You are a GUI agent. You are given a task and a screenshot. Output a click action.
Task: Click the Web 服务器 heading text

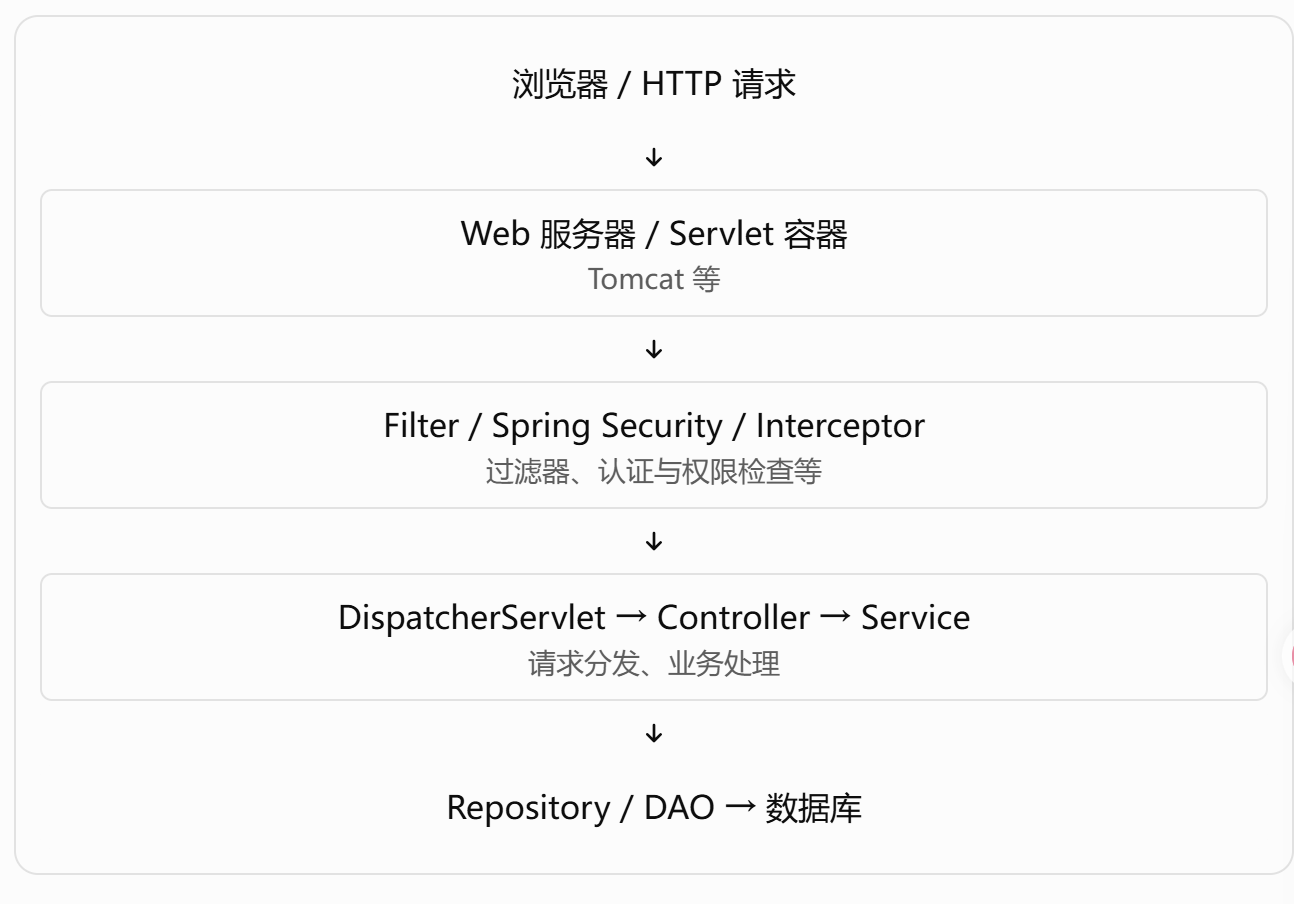[548, 234]
